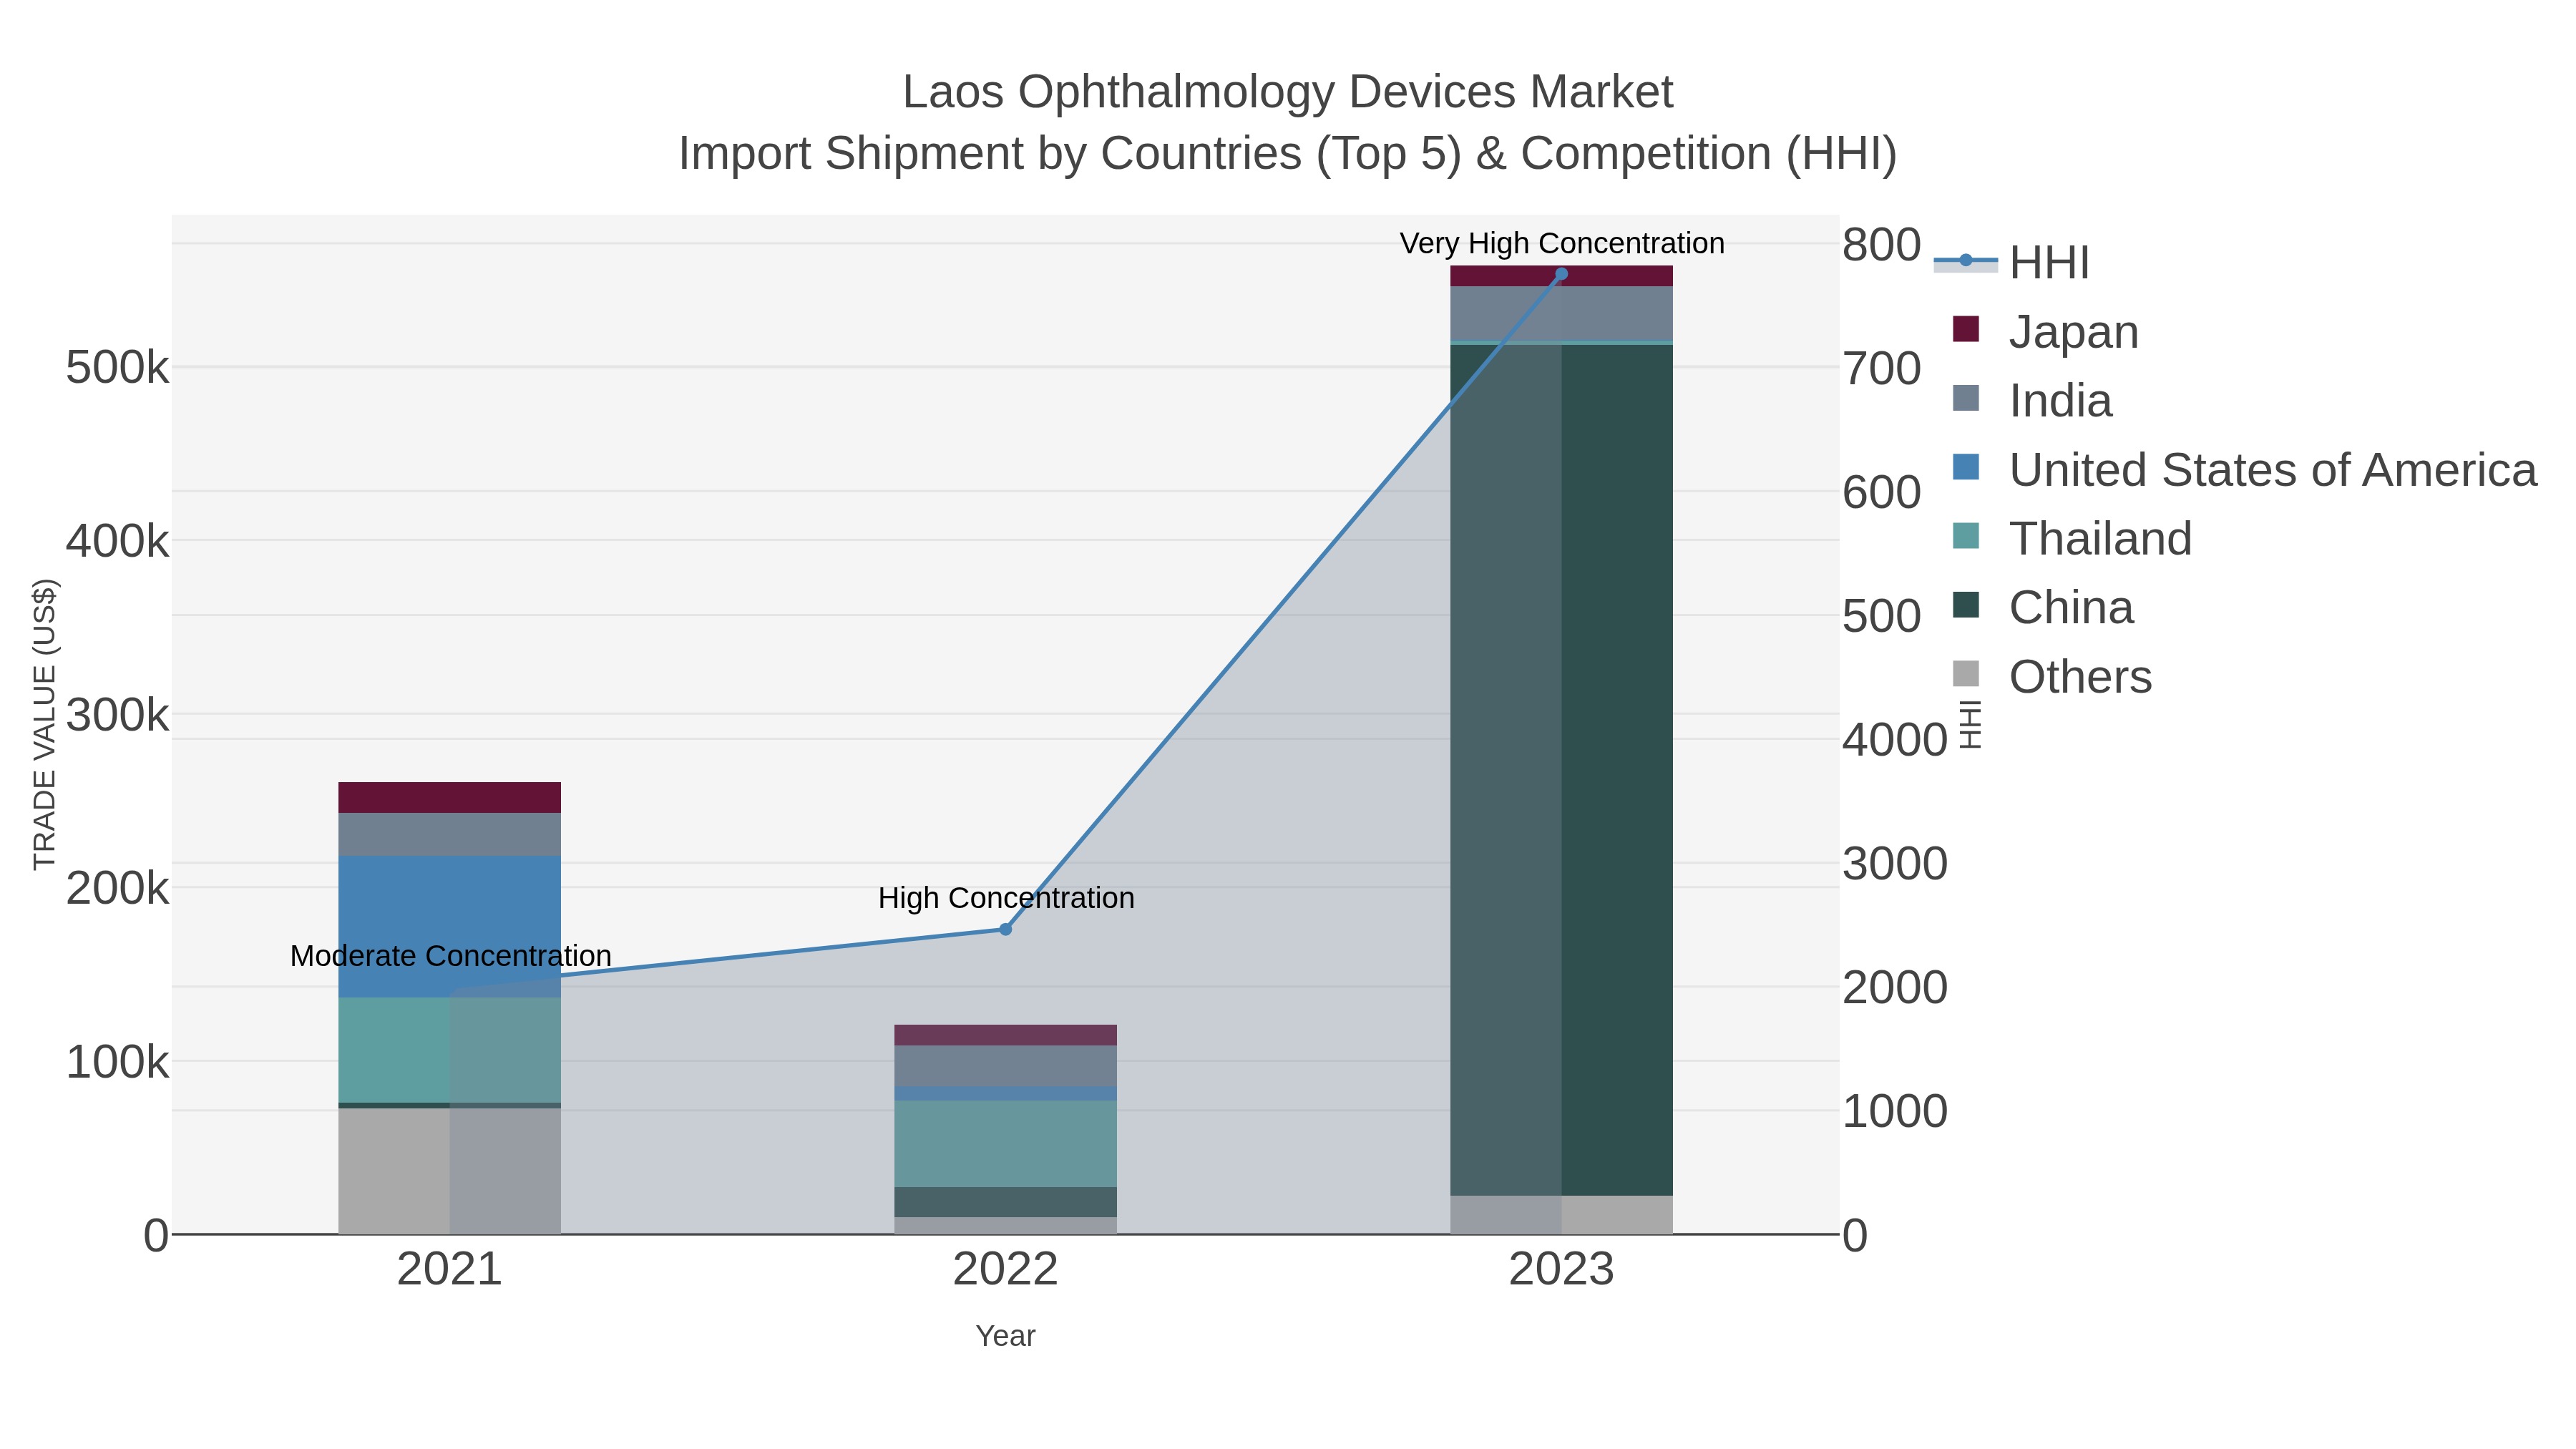The image size is (2576, 1449).
Task: Select the India segment of the 2023 bar
Action: click(x=1561, y=314)
